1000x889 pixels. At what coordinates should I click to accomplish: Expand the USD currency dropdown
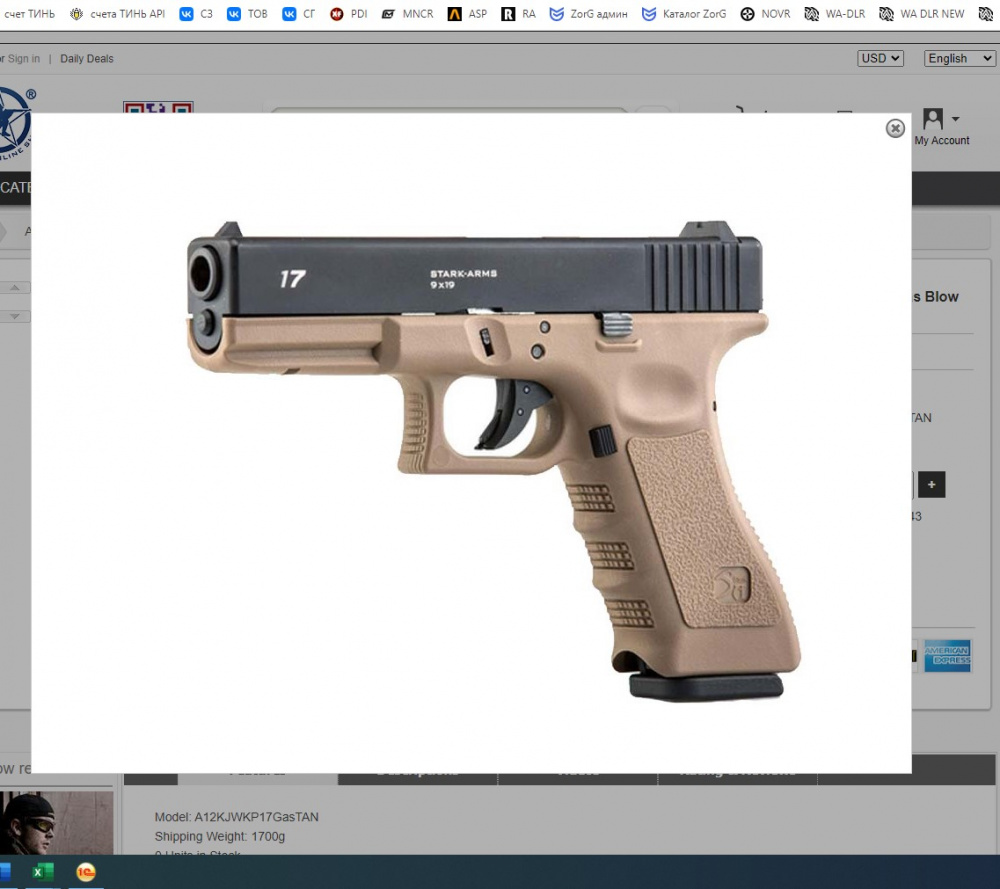point(880,59)
